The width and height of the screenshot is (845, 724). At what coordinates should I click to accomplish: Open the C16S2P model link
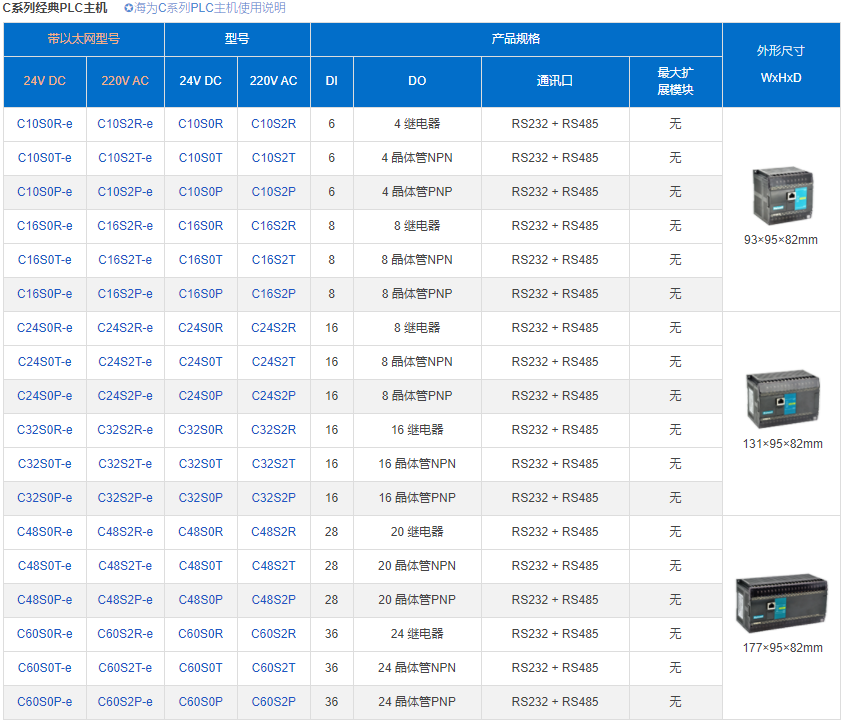(273, 294)
